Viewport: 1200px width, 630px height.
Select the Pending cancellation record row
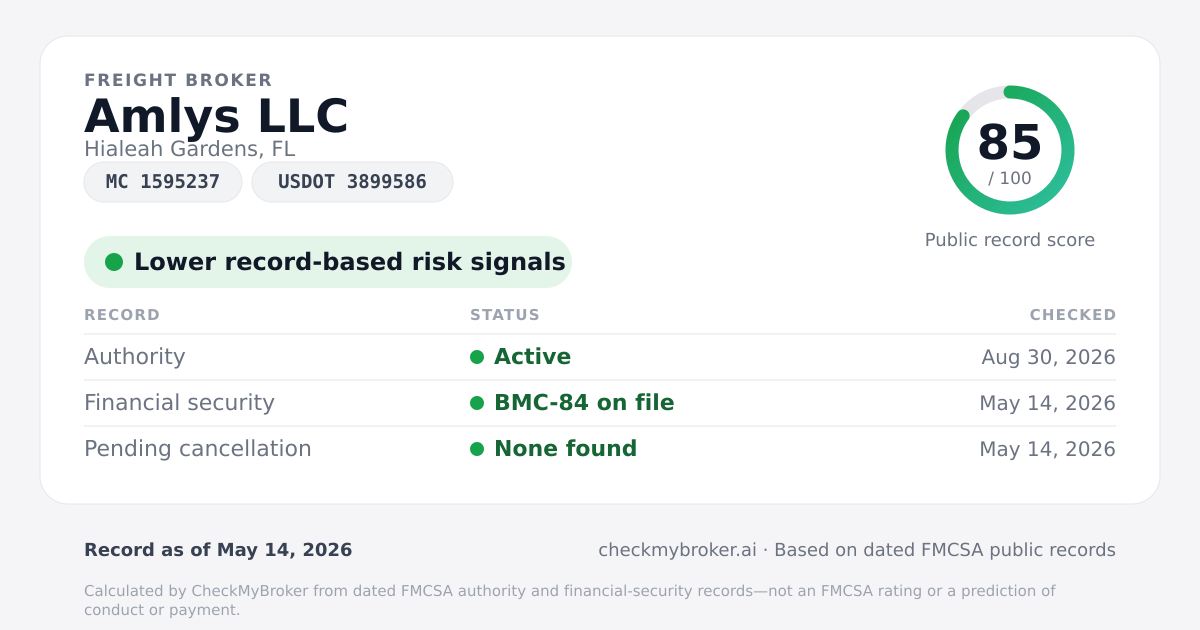click(600, 449)
